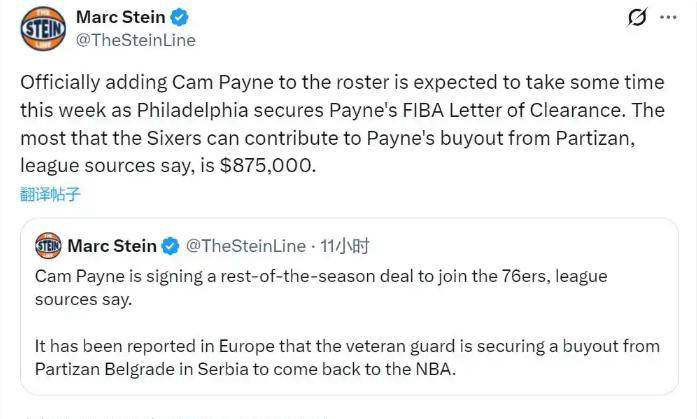Click the @TheSteinLine handle in the quoted post
The height and width of the screenshot is (419, 697).
click(243, 246)
